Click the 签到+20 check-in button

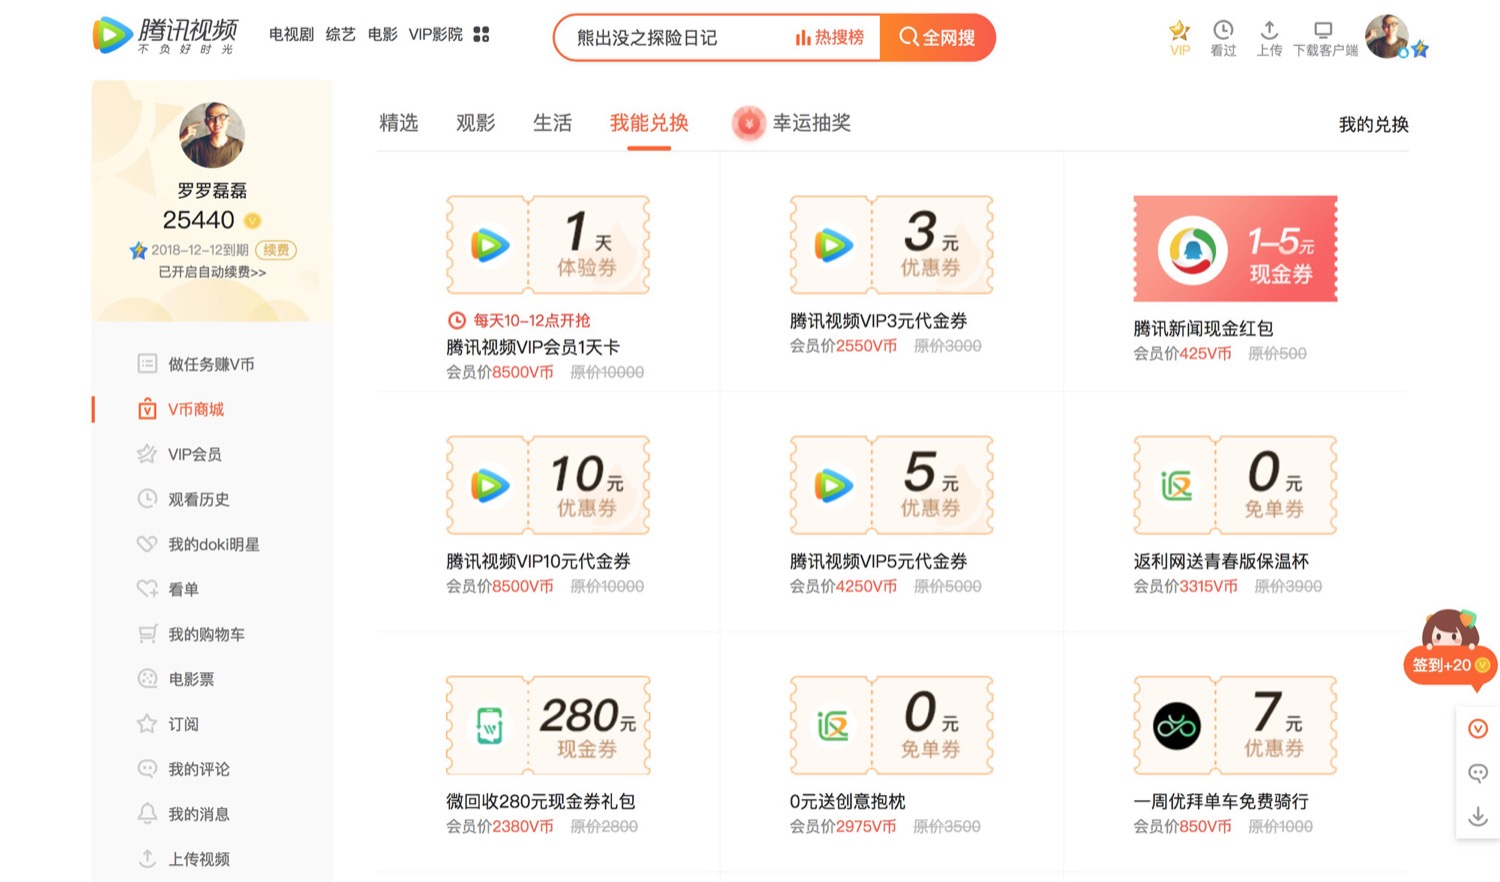[1451, 665]
